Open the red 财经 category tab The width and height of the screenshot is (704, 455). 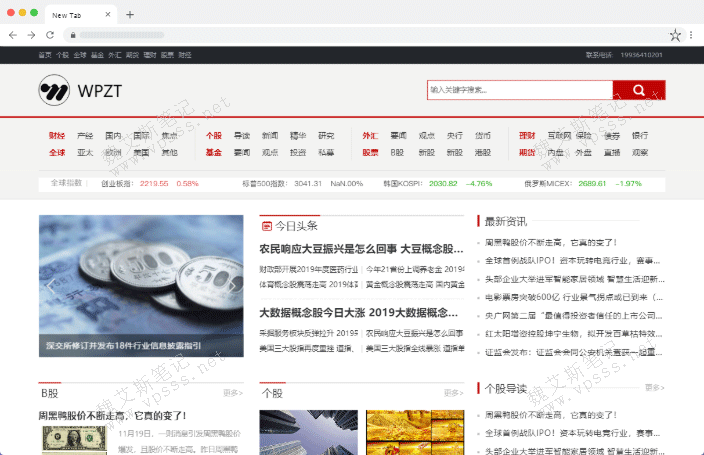click(x=56, y=135)
